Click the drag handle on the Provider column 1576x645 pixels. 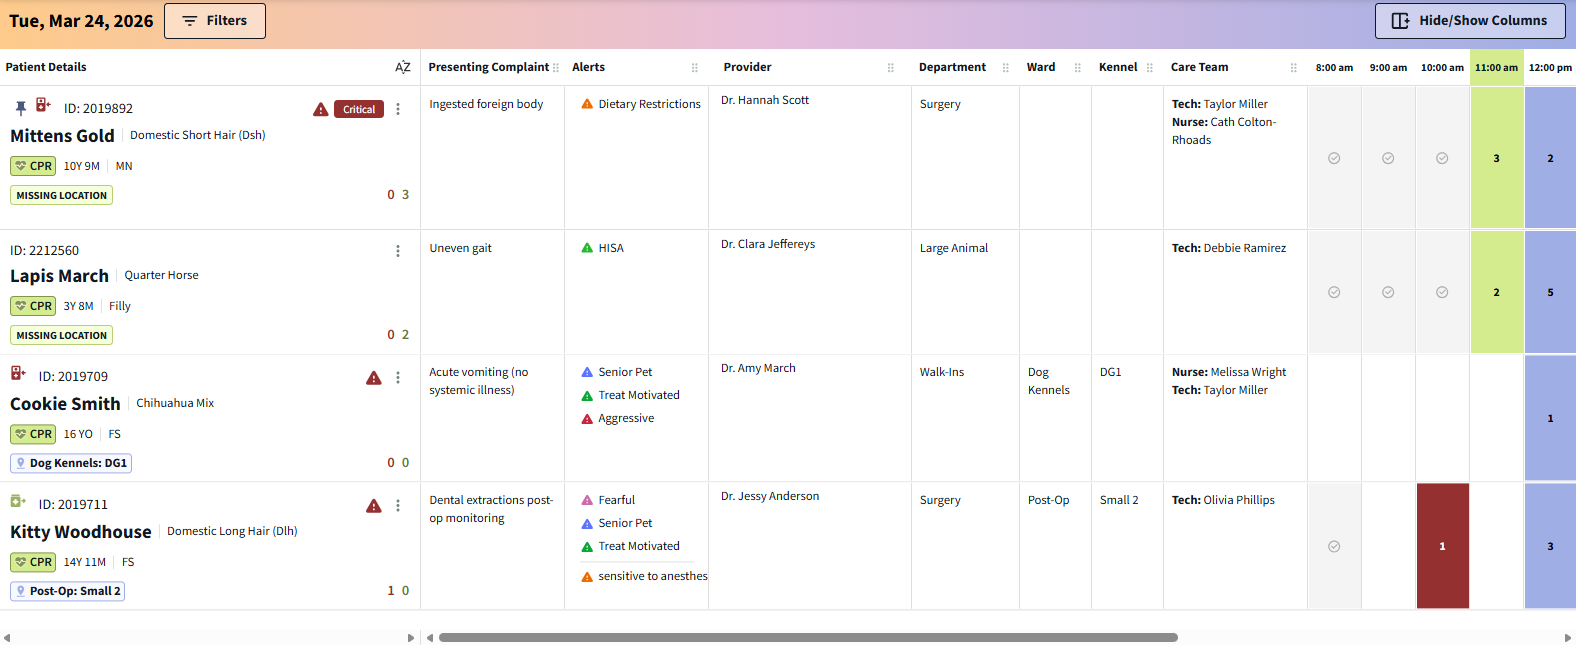pyautogui.click(x=890, y=68)
